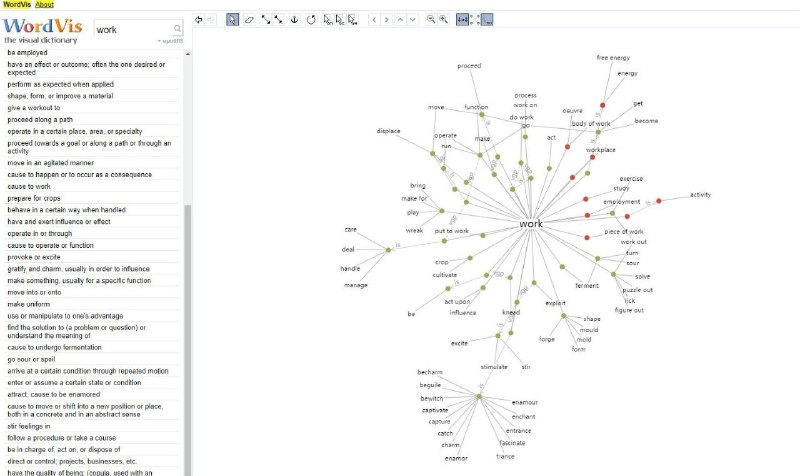
Task: Click the anchor tool icon
Action: click(294, 18)
